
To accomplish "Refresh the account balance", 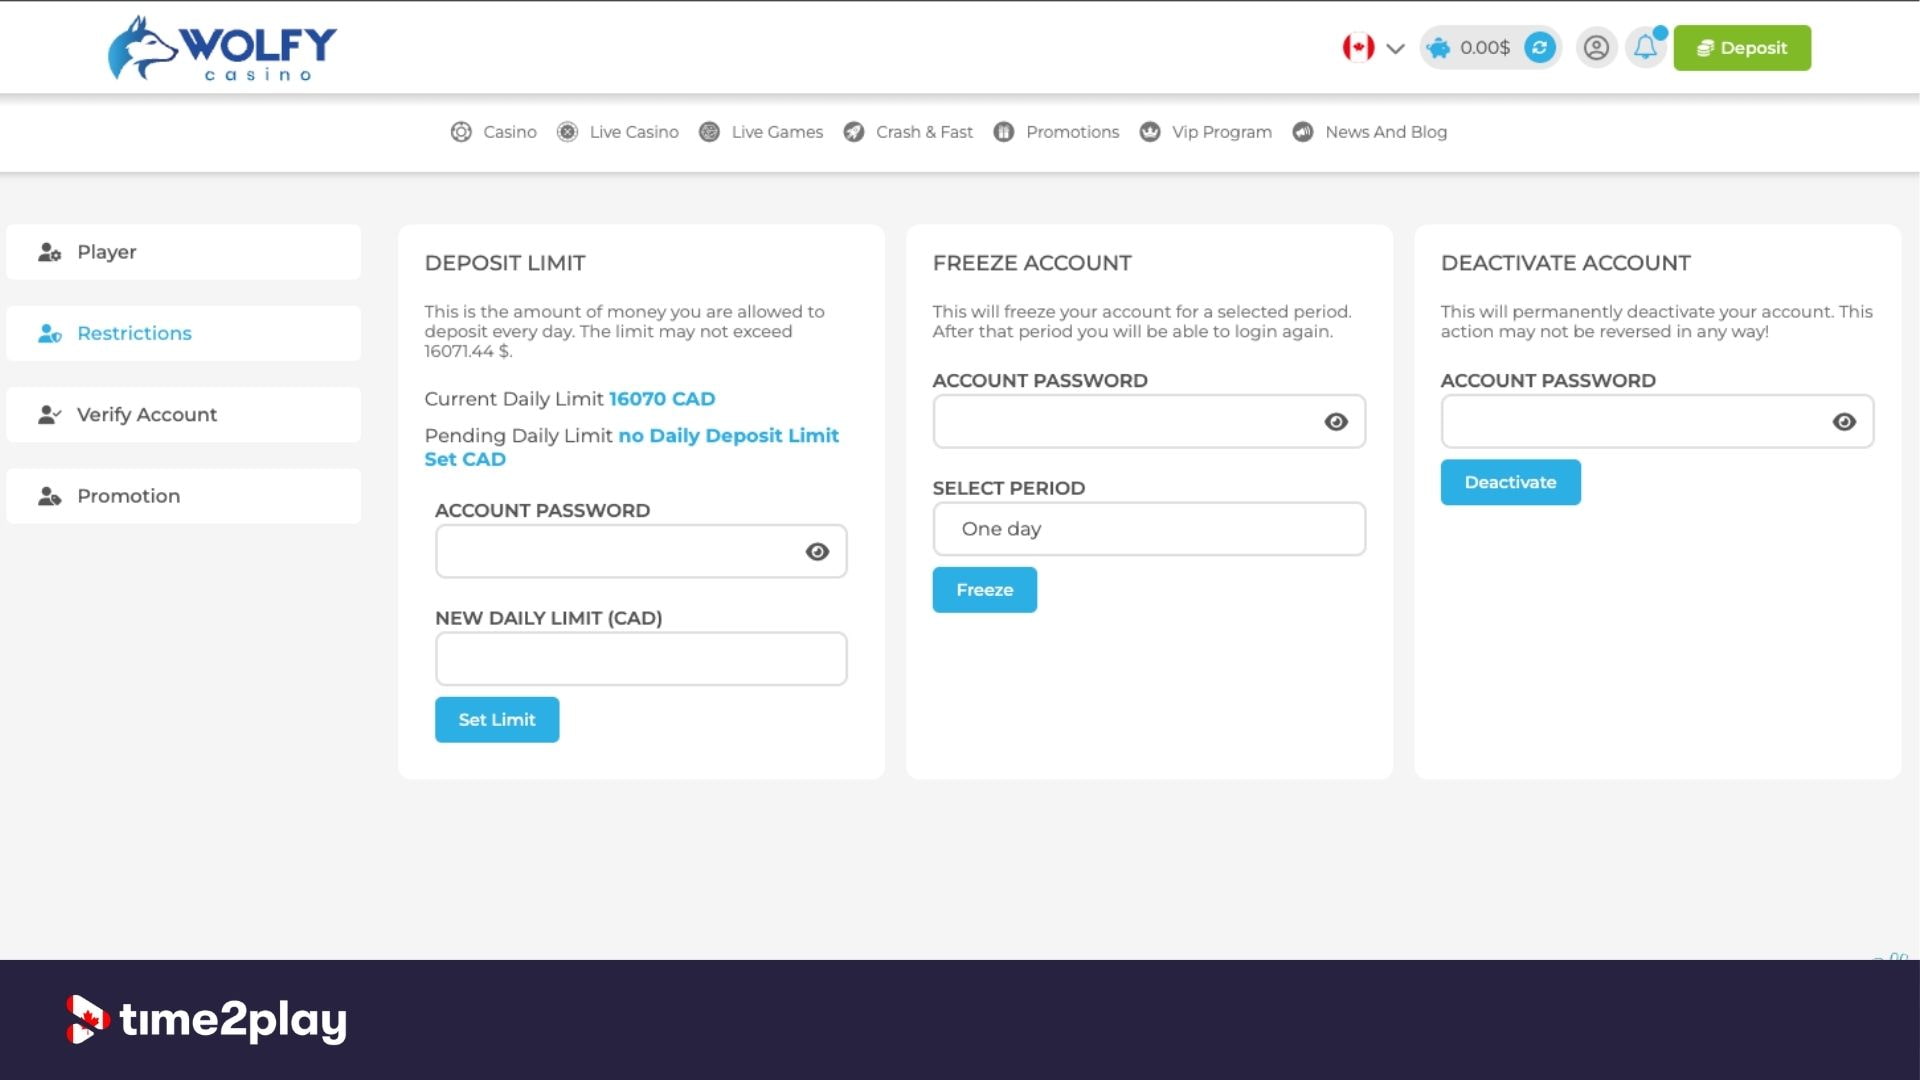I will click(1540, 47).
